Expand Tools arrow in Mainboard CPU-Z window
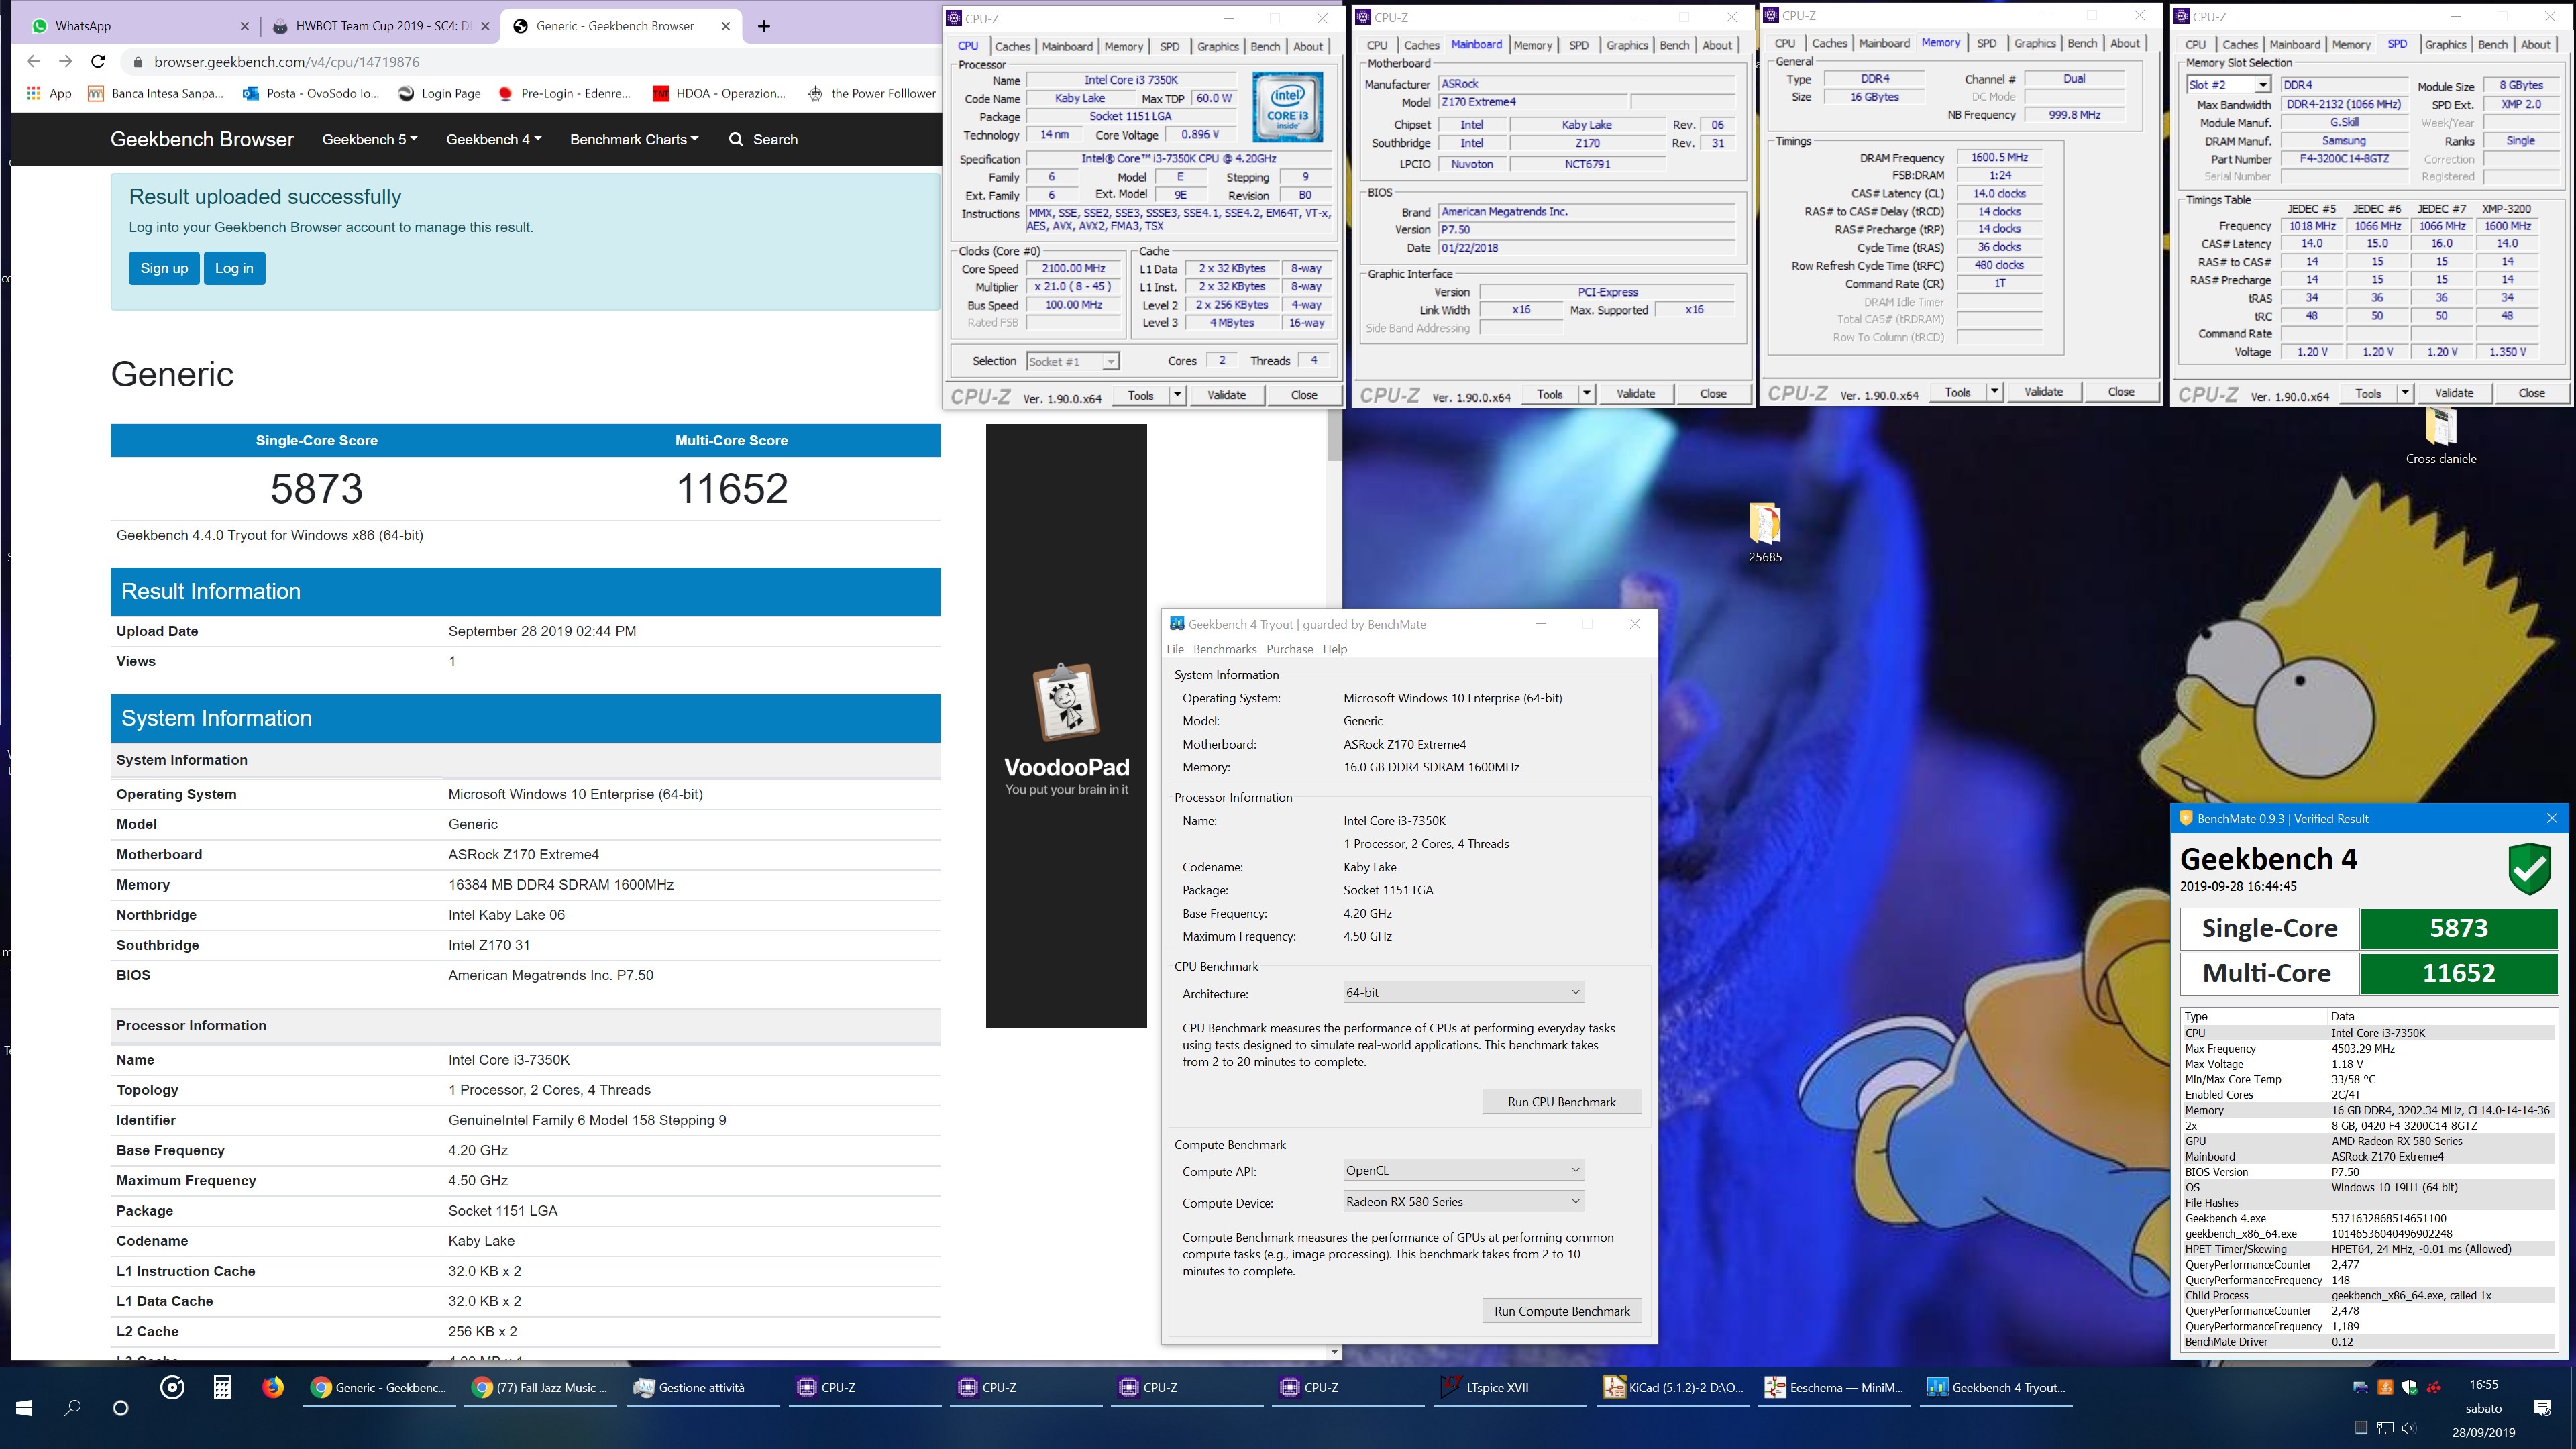The width and height of the screenshot is (2576, 1449). 1586,394
